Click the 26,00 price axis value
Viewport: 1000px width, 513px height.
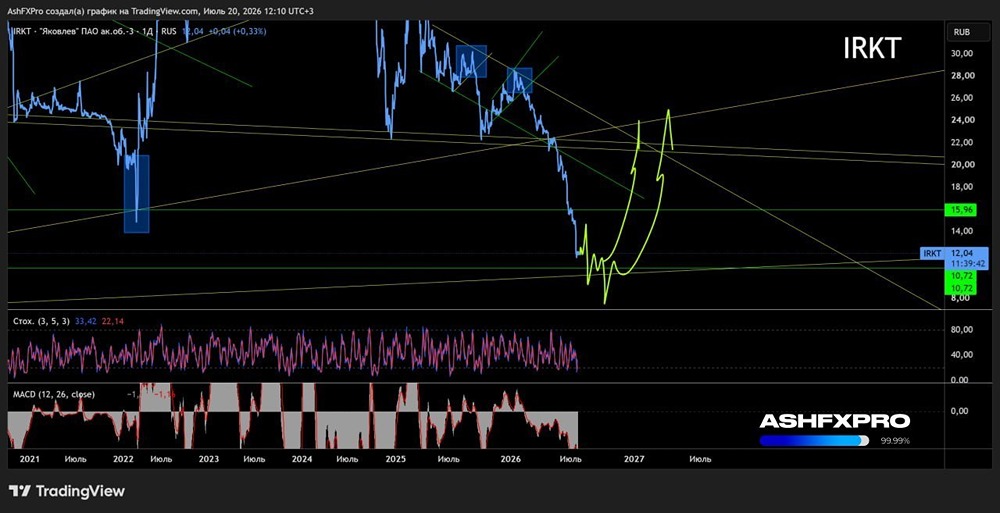click(x=962, y=98)
